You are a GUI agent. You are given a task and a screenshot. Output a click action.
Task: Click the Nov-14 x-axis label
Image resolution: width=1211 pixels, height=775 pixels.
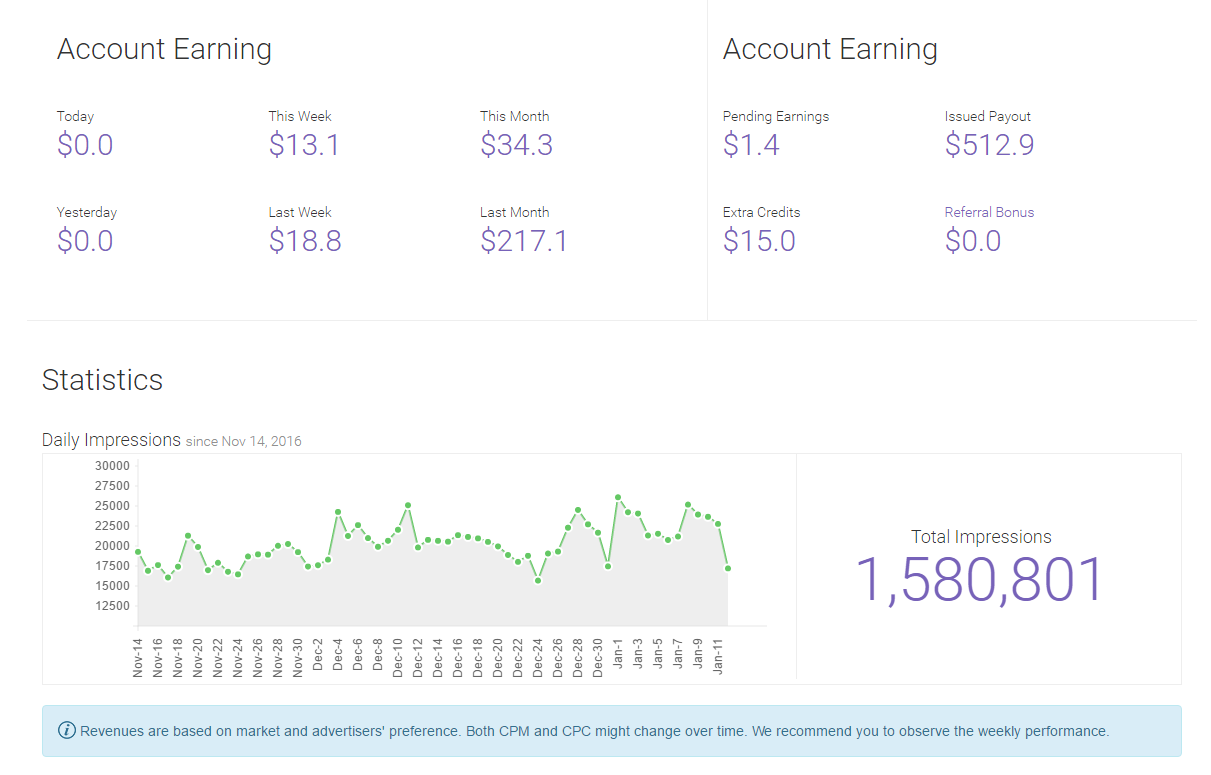(x=138, y=658)
